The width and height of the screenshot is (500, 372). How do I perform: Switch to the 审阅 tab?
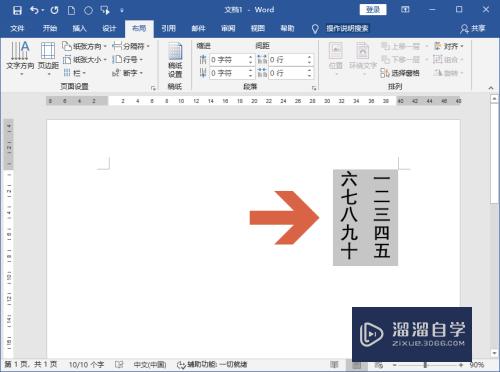pyautogui.click(x=228, y=29)
